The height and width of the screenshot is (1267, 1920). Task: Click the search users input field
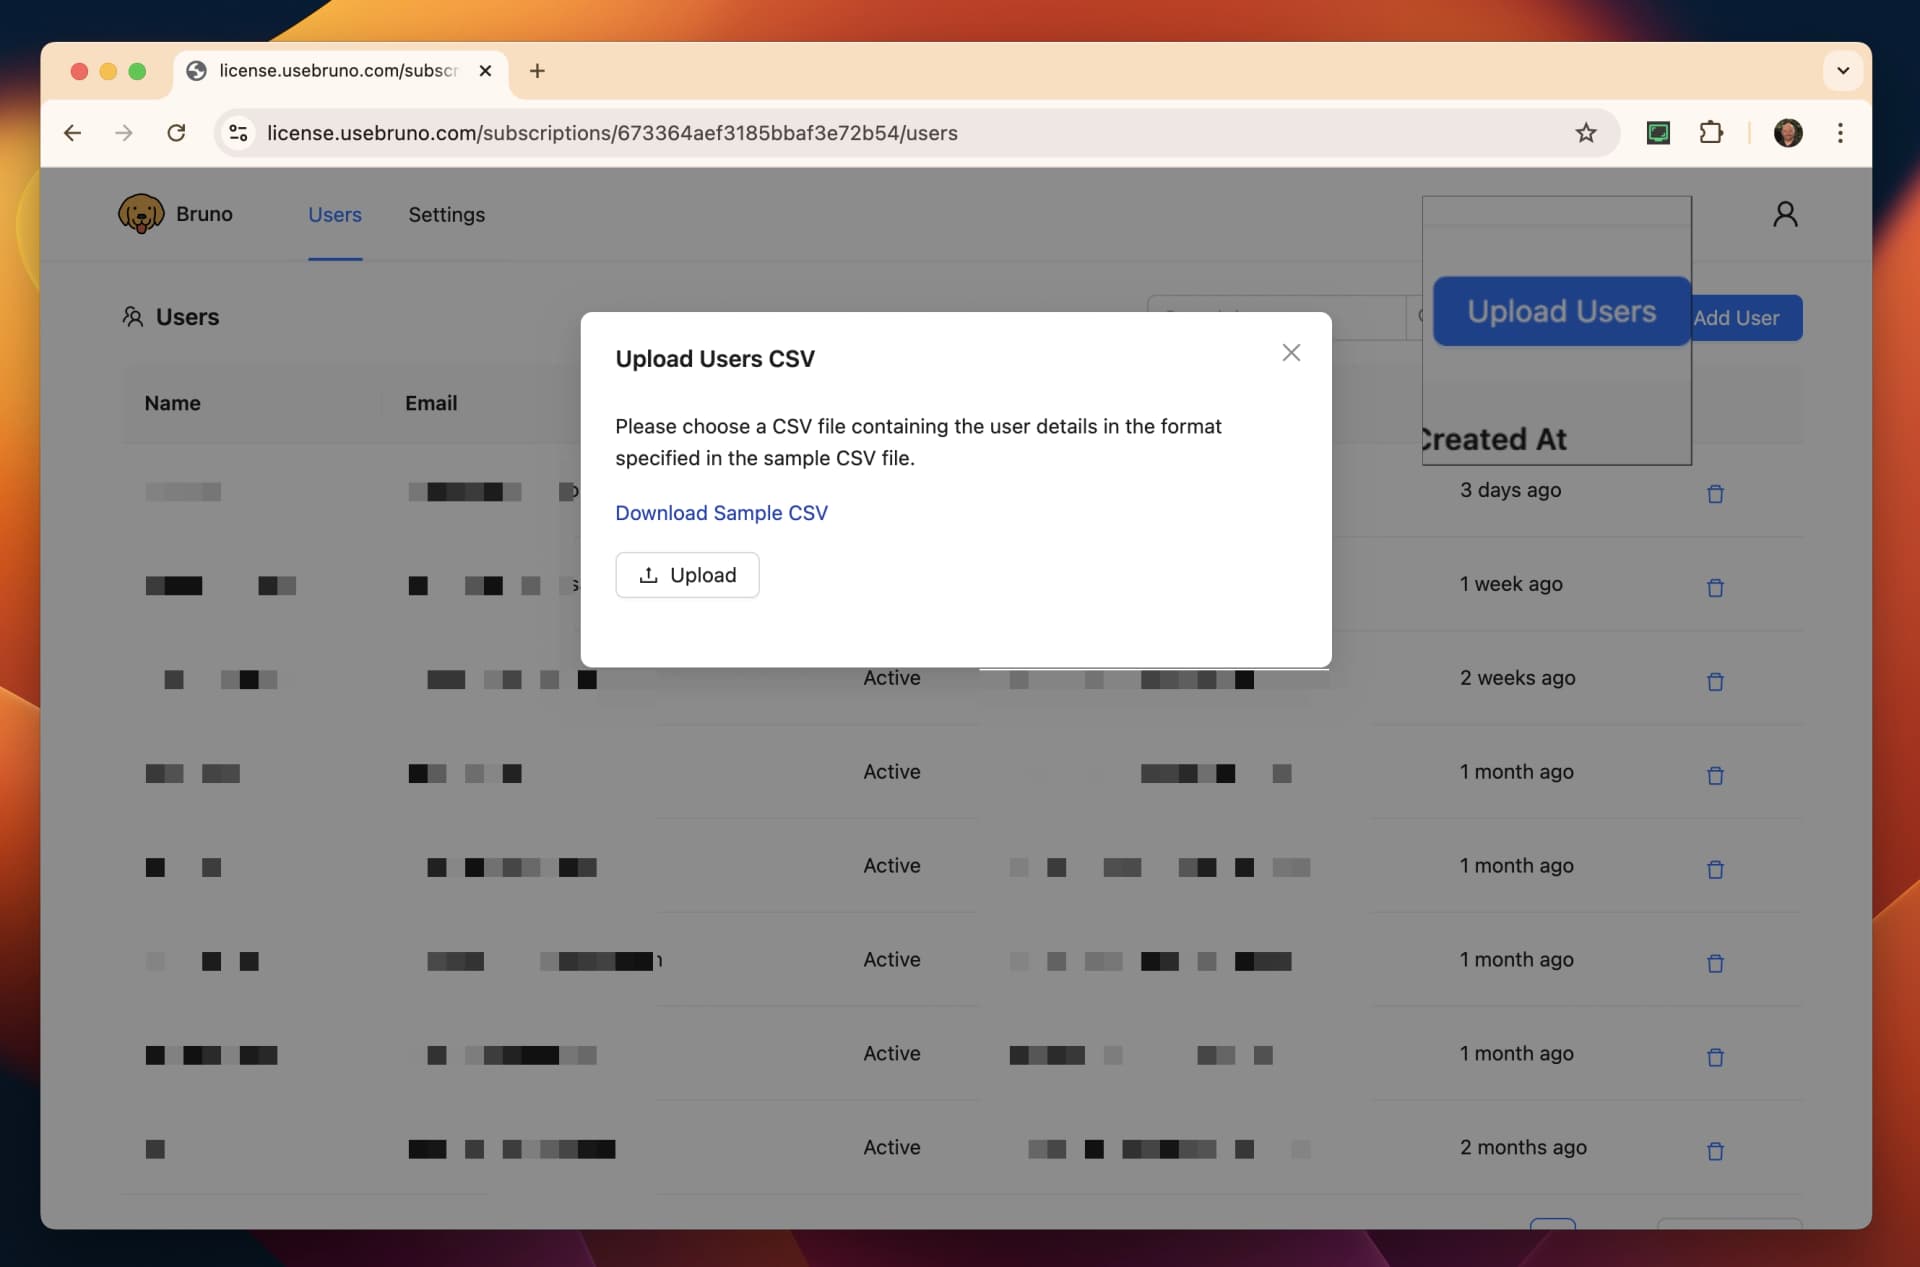coord(1277,317)
